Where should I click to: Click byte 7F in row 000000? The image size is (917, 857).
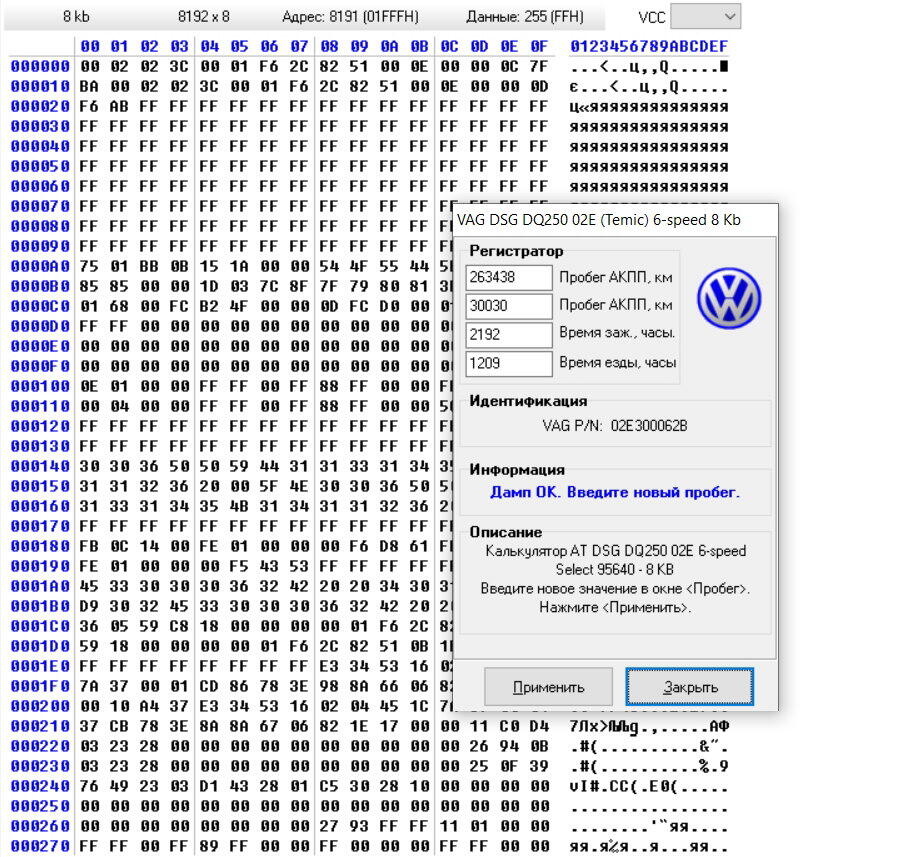[539, 66]
